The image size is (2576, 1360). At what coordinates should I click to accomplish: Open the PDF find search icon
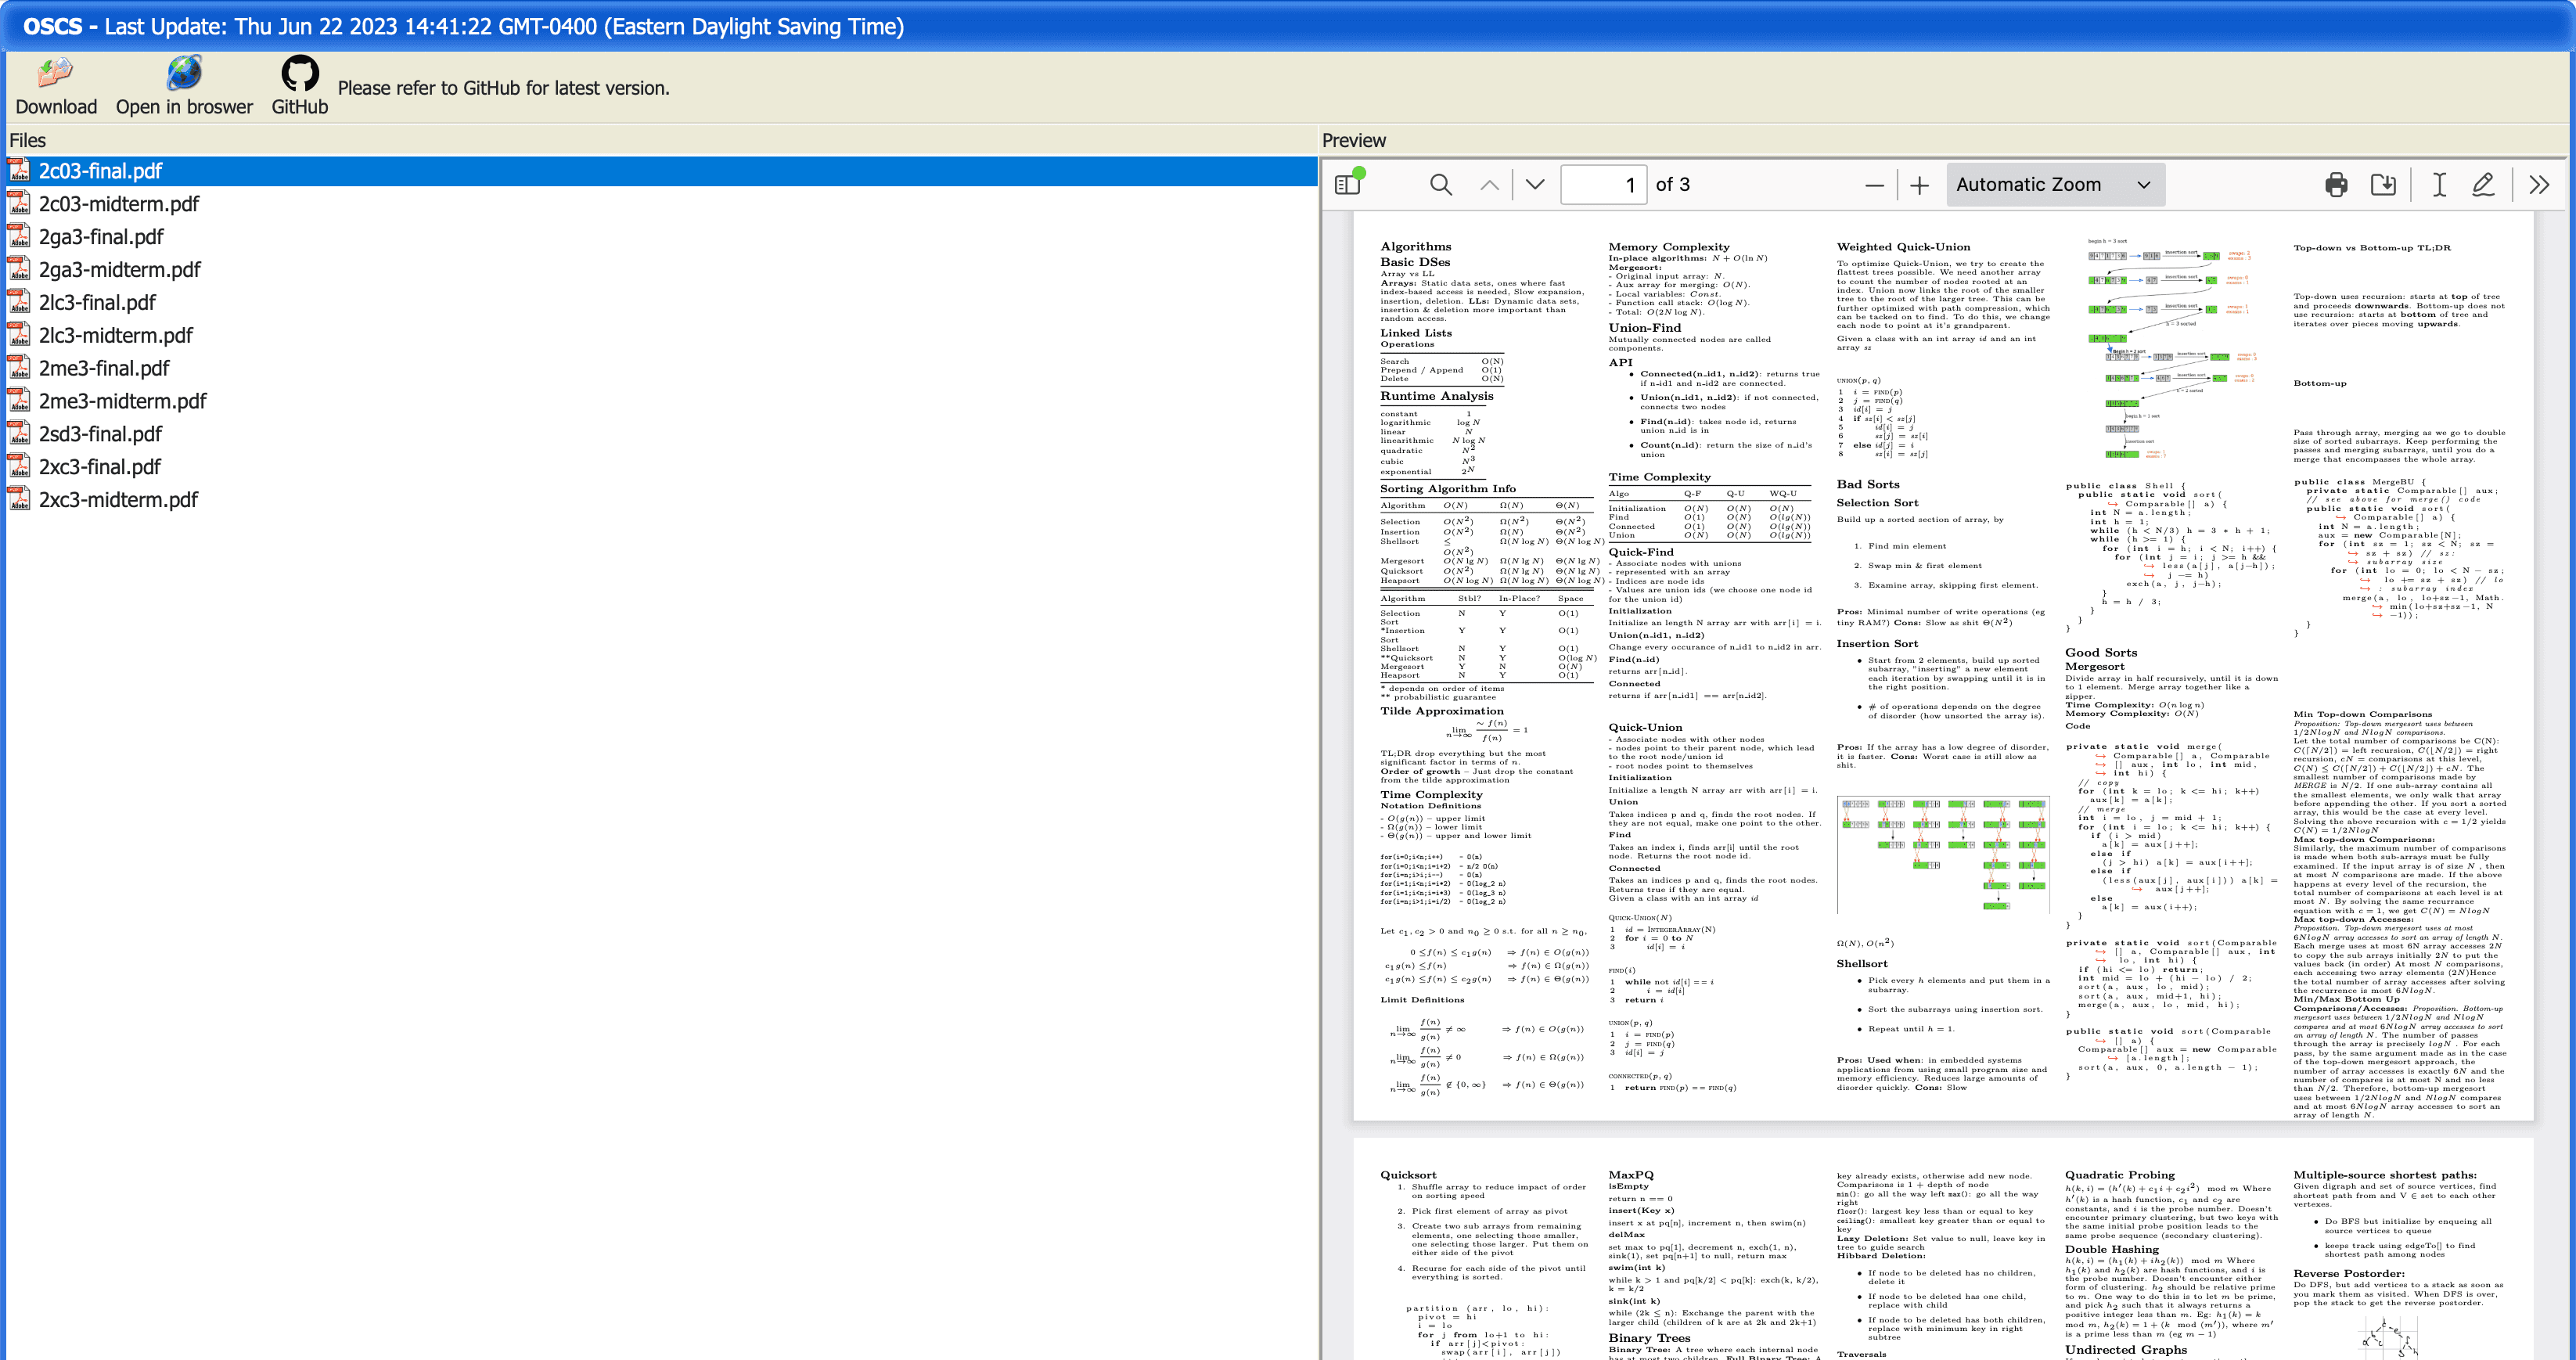(1441, 185)
